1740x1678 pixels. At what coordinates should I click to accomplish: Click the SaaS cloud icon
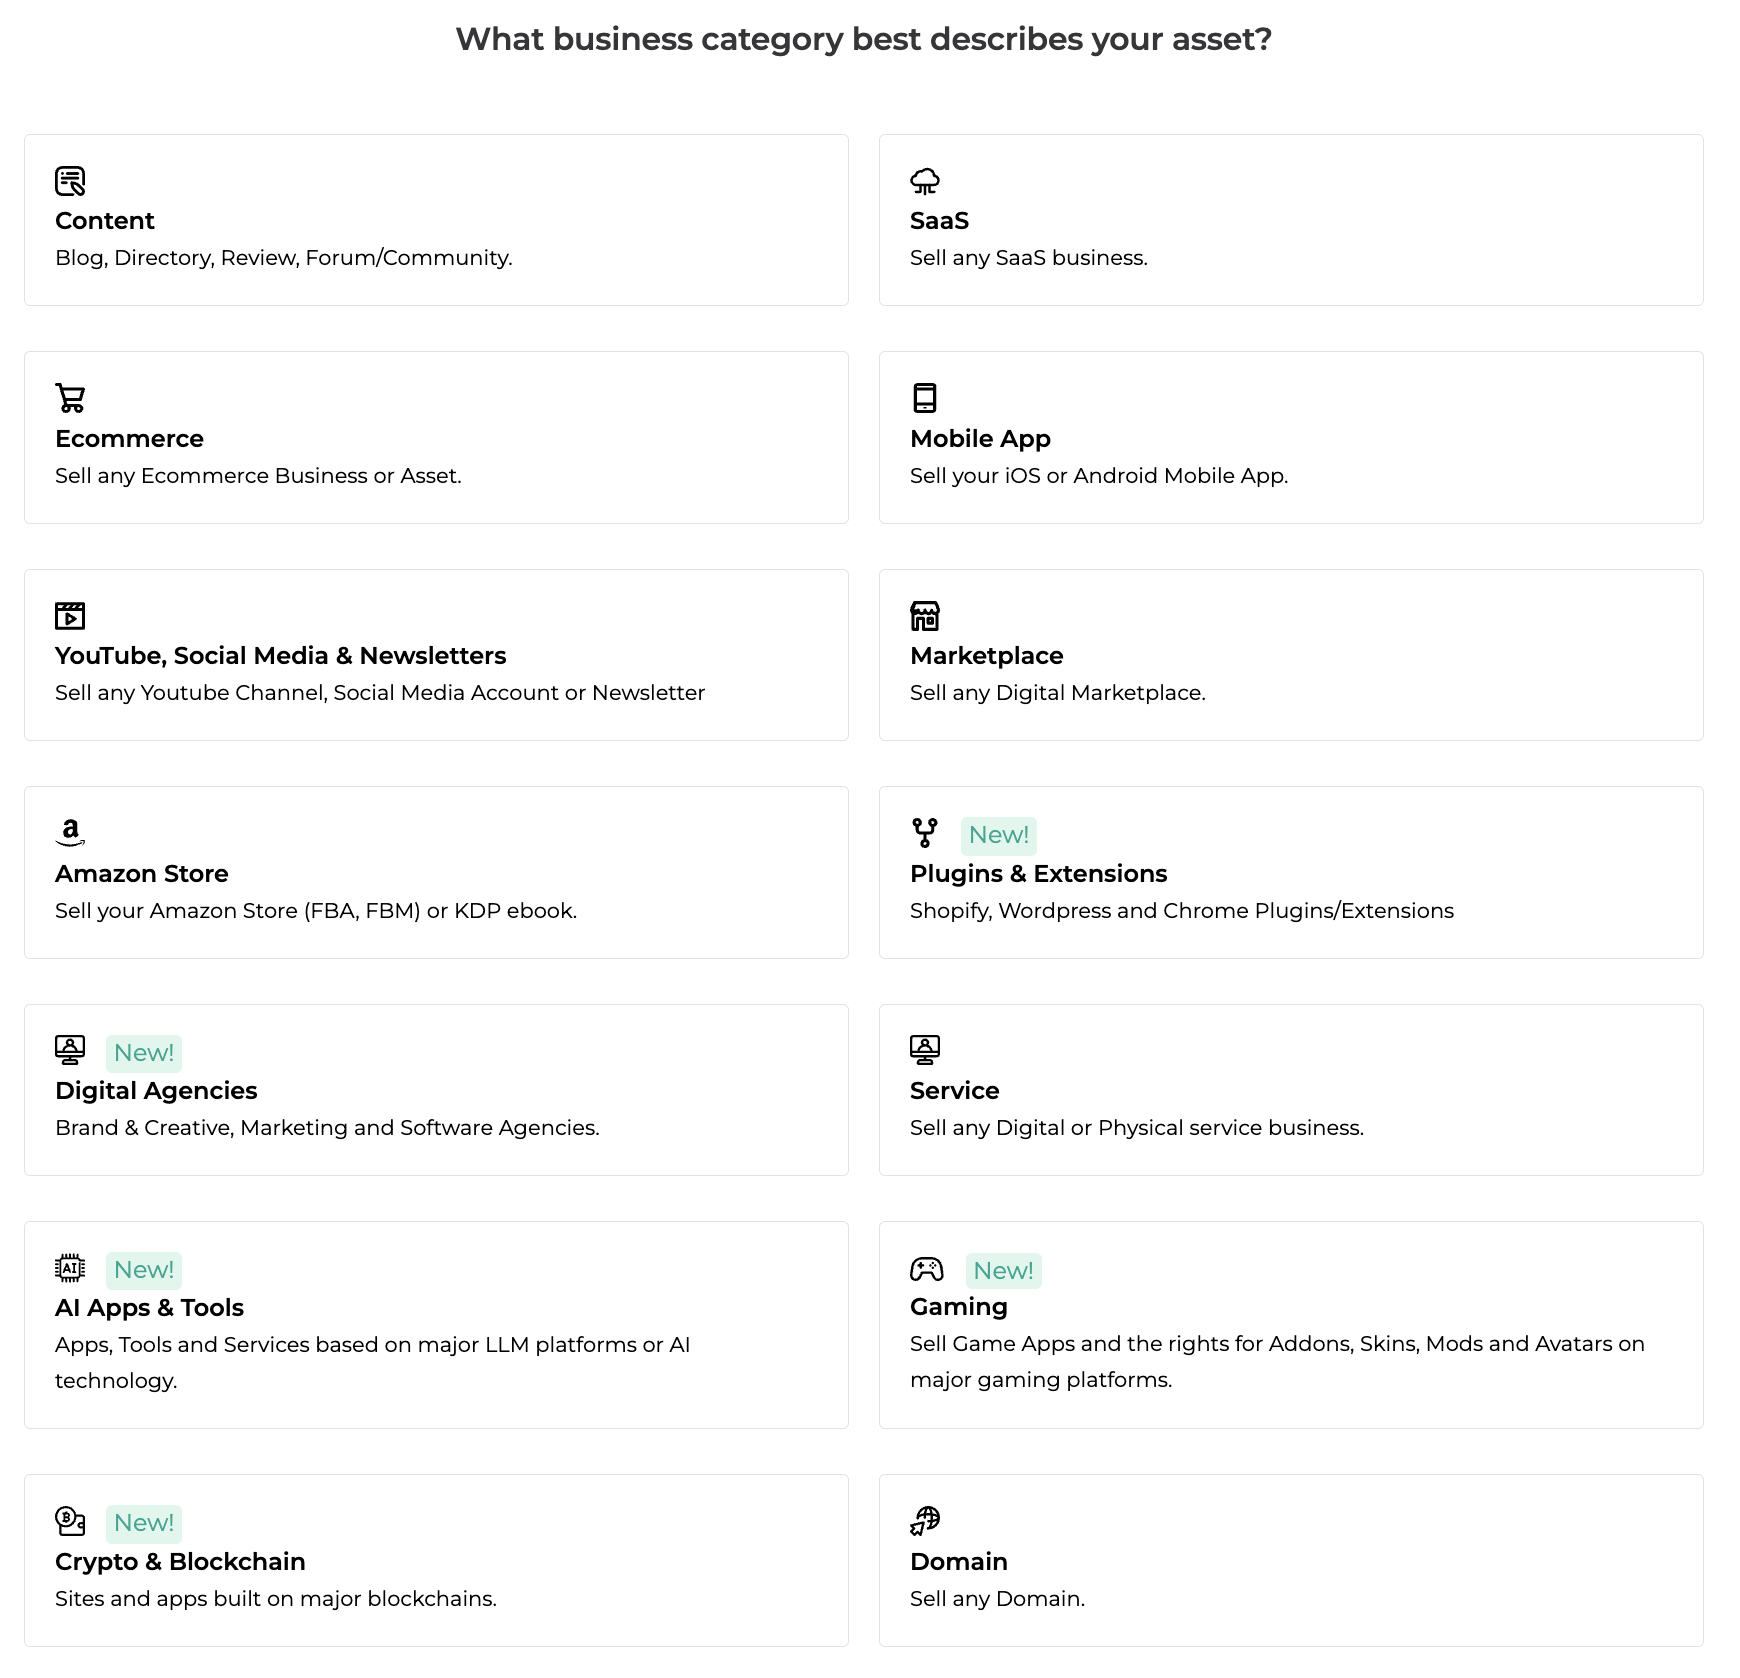(925, 181)
